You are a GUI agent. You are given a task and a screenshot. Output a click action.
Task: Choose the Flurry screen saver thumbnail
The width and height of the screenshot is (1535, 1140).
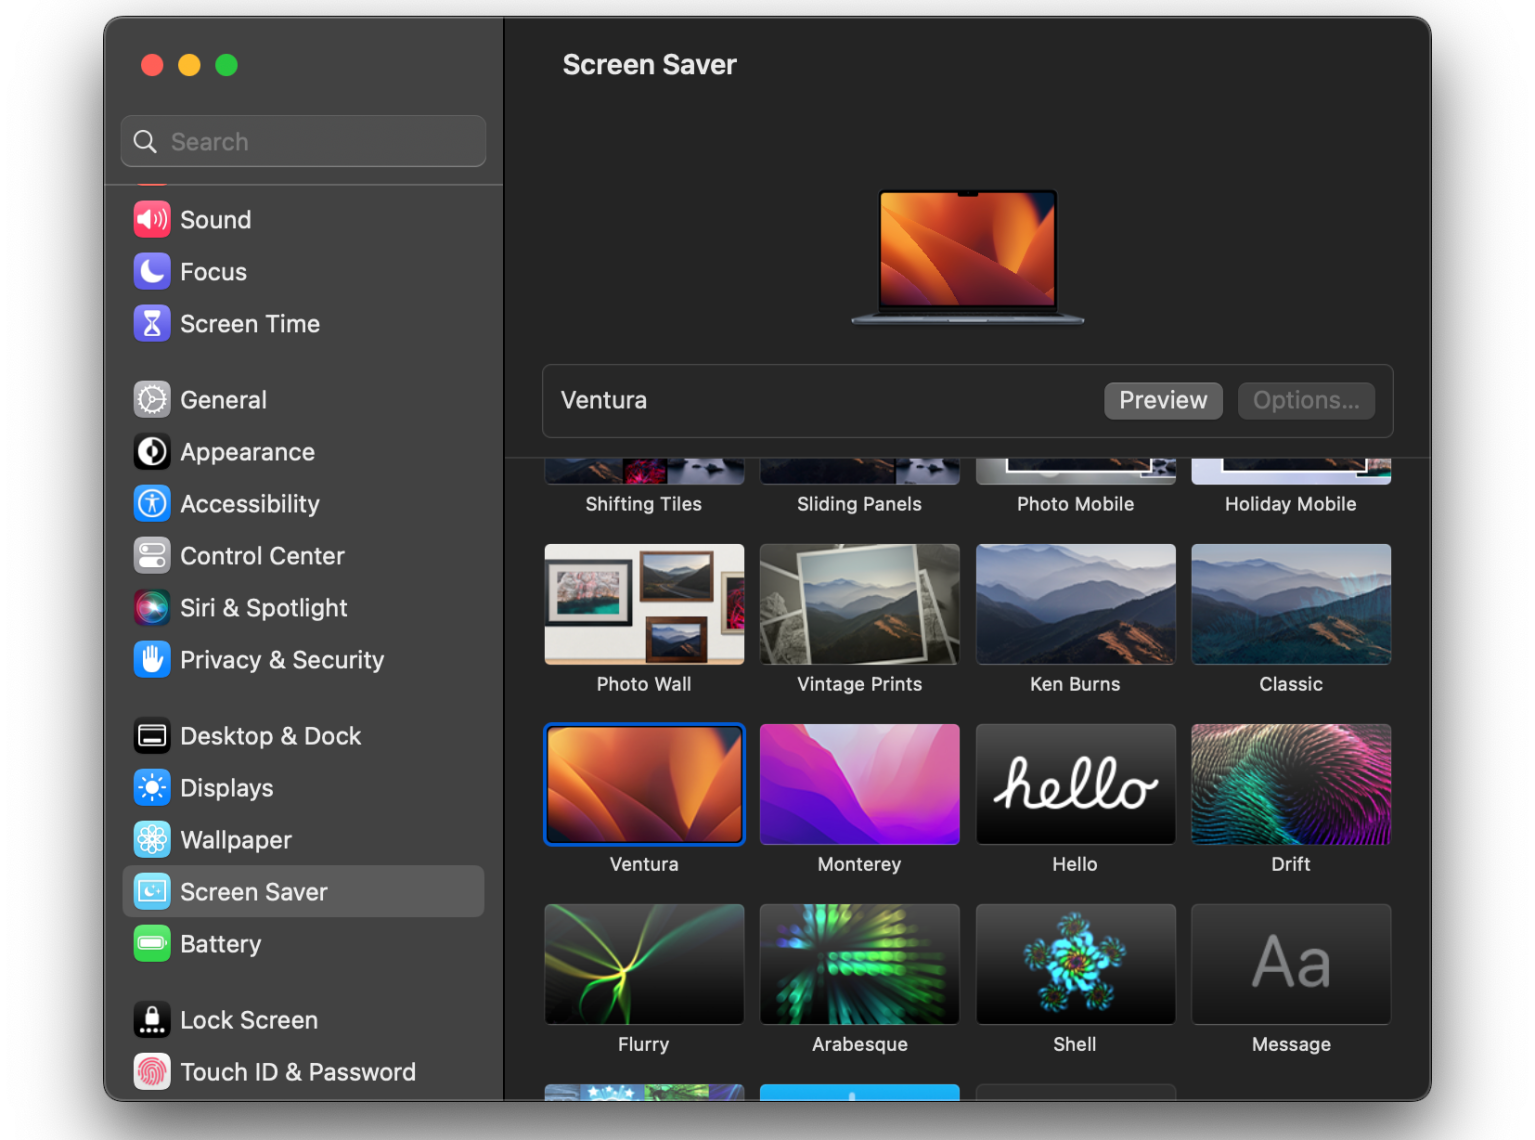click(644, 965)
